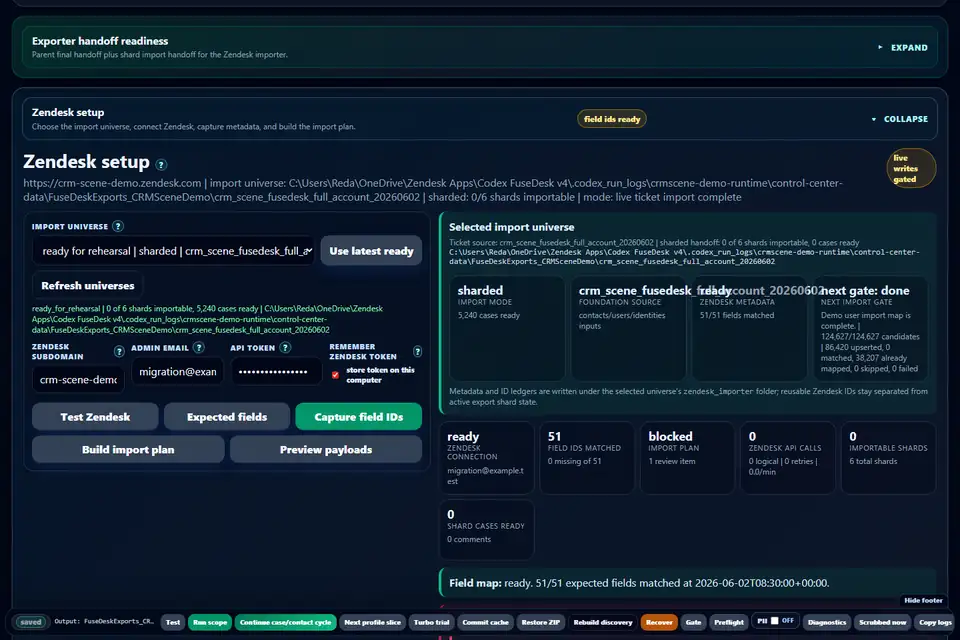Viewport: 960px width, 640px height.
Task: Click the Gate footer button
Action: 693,622
